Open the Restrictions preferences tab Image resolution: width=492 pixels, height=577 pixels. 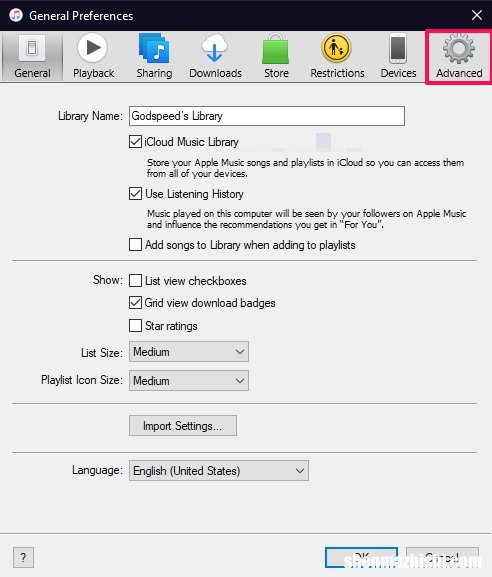[337, 56]
